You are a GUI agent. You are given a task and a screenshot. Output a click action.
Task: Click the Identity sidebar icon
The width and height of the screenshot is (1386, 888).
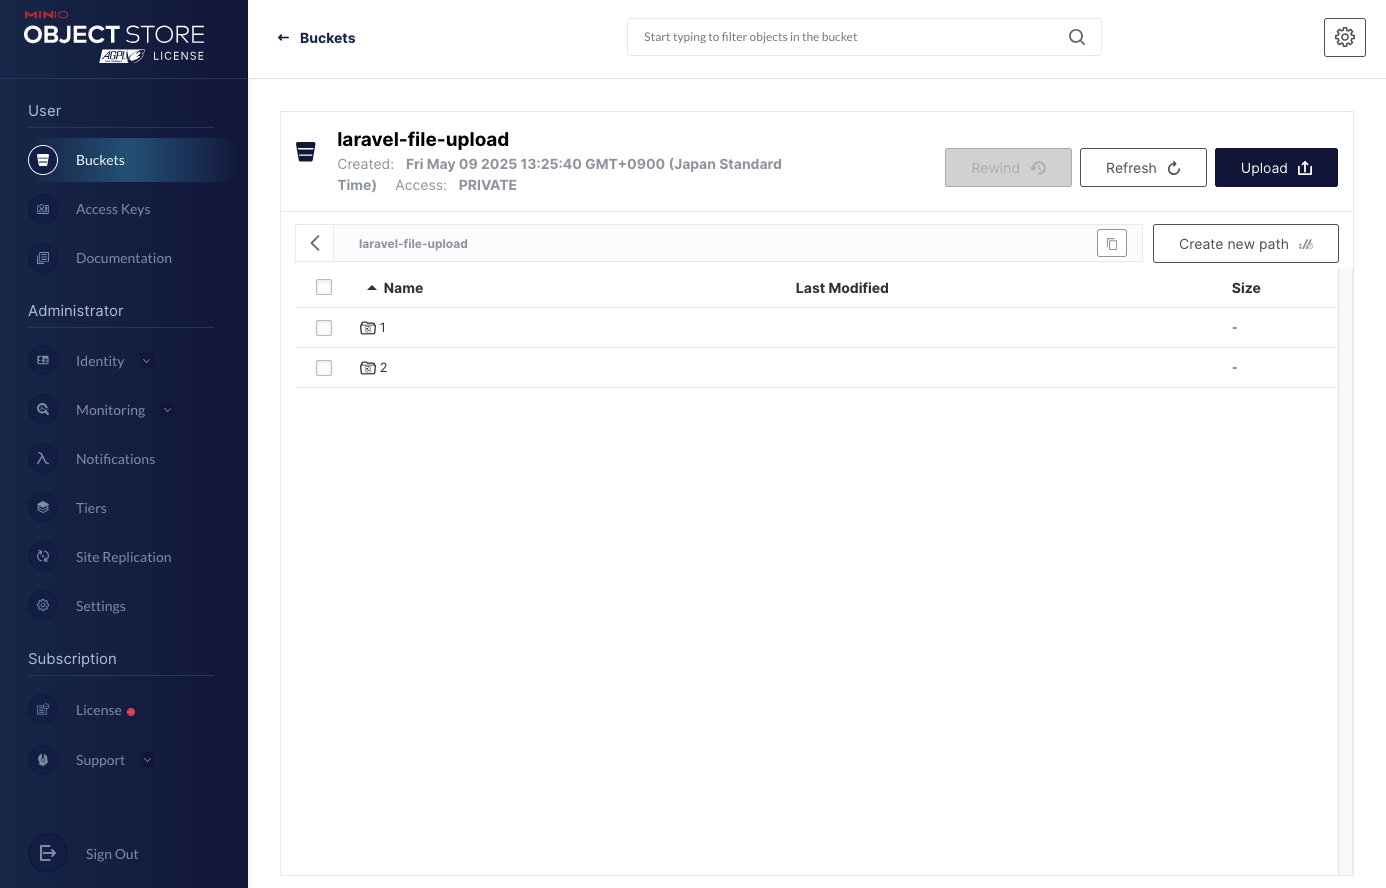point(43,361)
